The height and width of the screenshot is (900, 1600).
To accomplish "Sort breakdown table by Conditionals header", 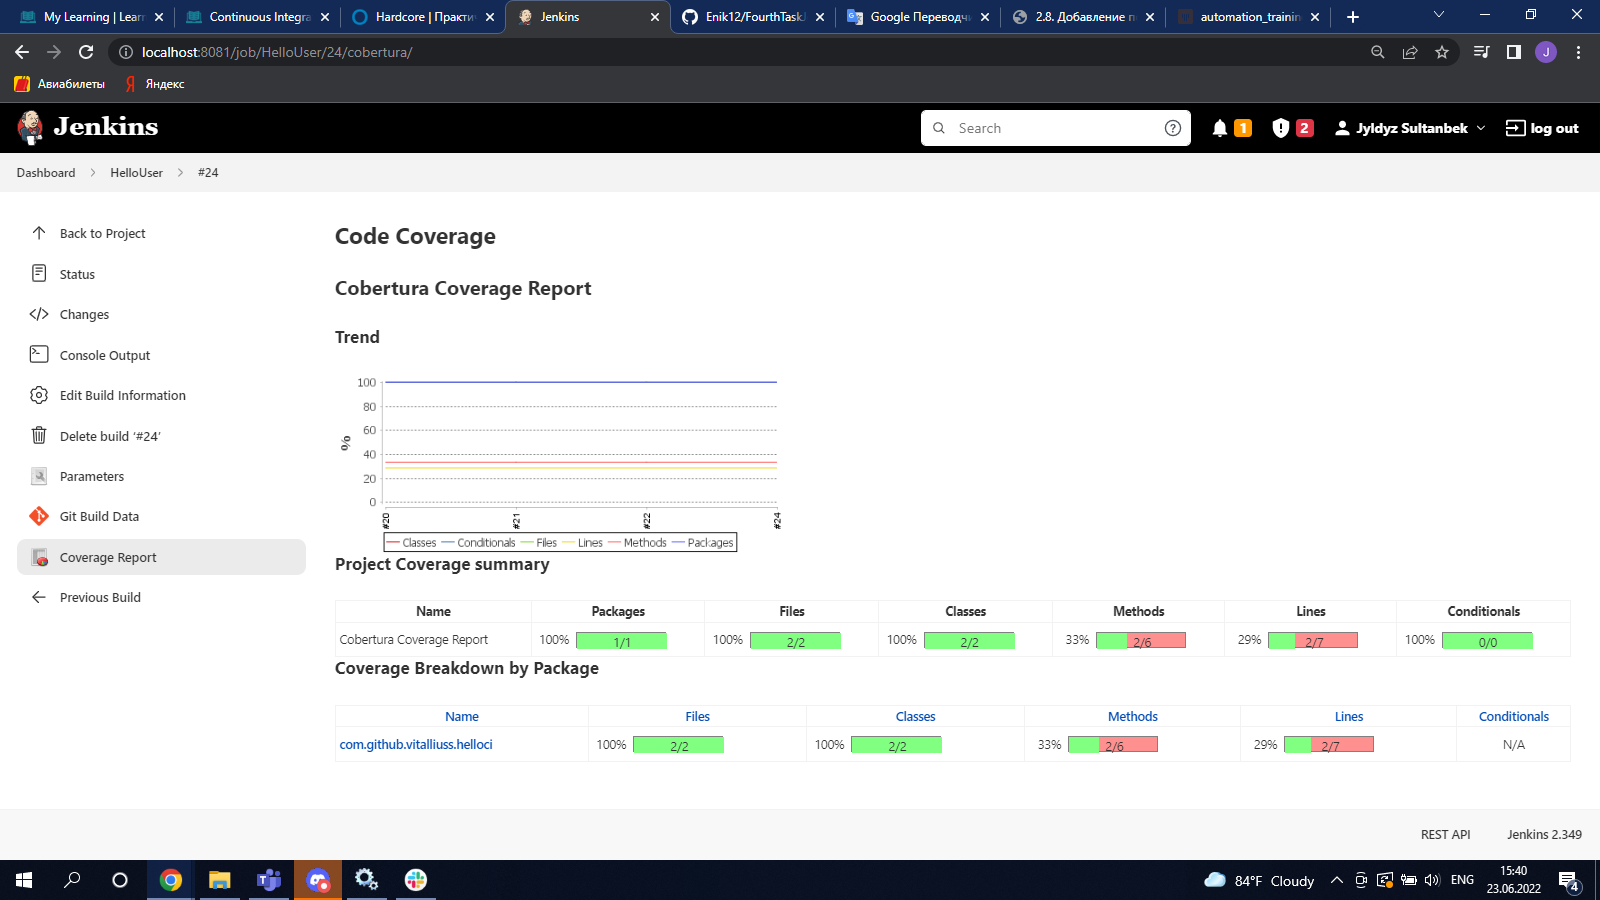I will [x=1513, y=717].
